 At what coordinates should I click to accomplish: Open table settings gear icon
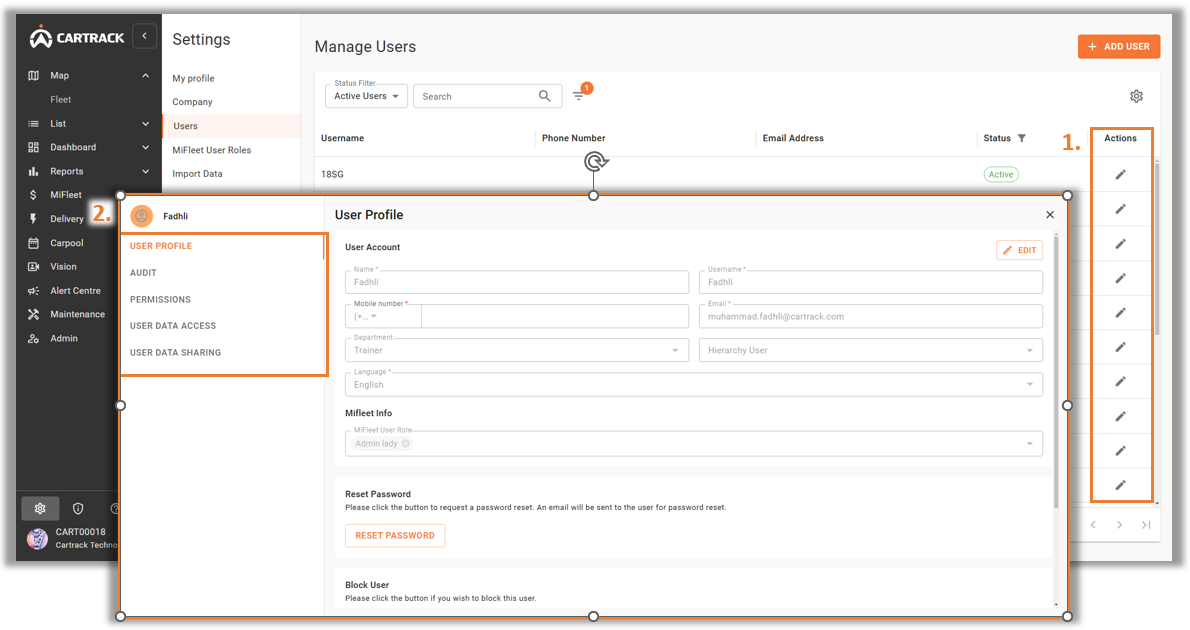1136,96
